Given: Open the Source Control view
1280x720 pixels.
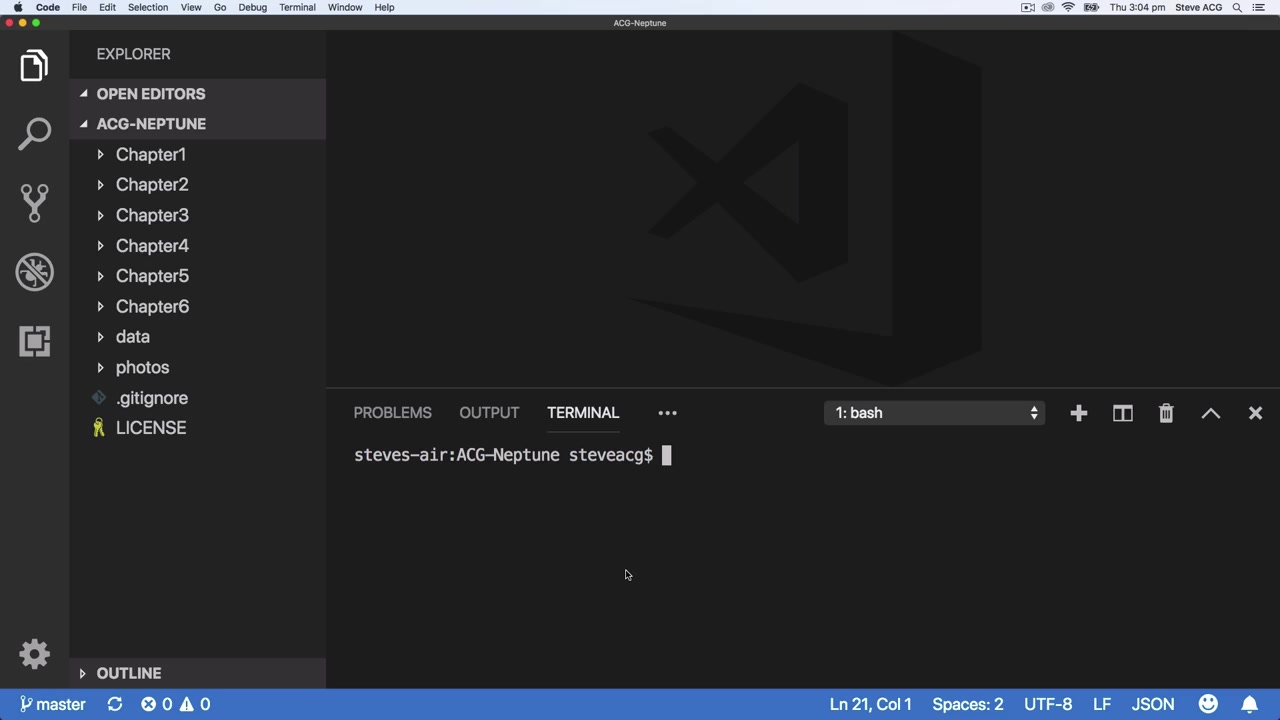Looking at the screenshot, I should tap(34, 203).
